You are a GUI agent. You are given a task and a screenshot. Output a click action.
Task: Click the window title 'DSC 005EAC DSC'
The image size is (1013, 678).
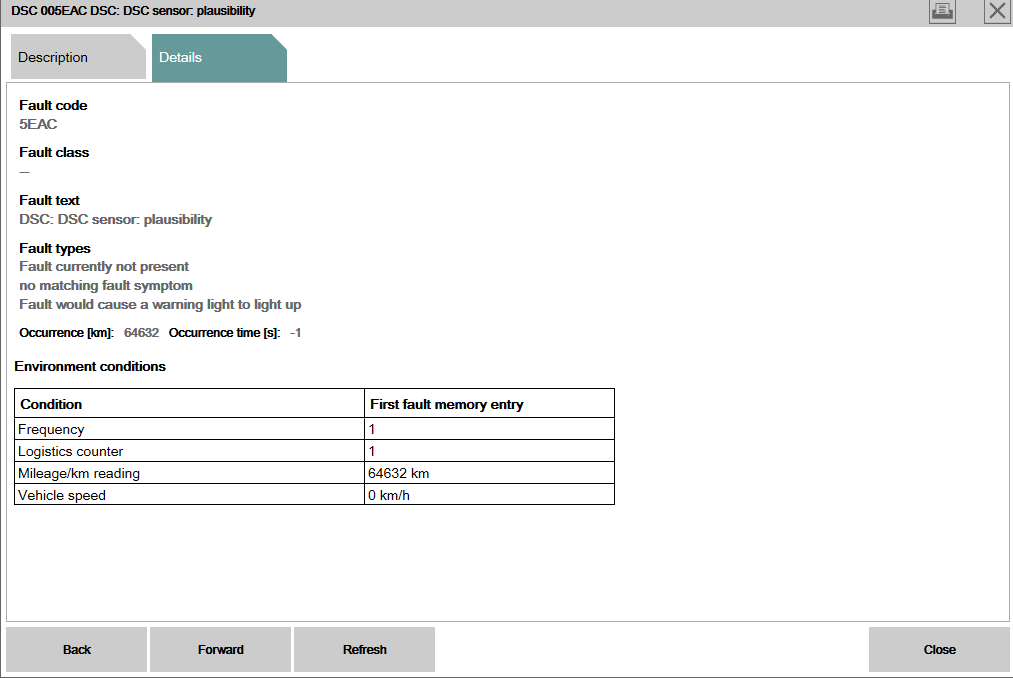coord(133,11)
